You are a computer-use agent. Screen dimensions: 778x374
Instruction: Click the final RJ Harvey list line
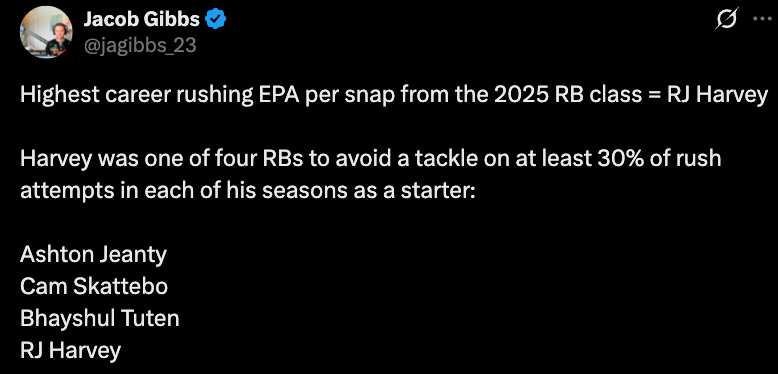point(70,351)
